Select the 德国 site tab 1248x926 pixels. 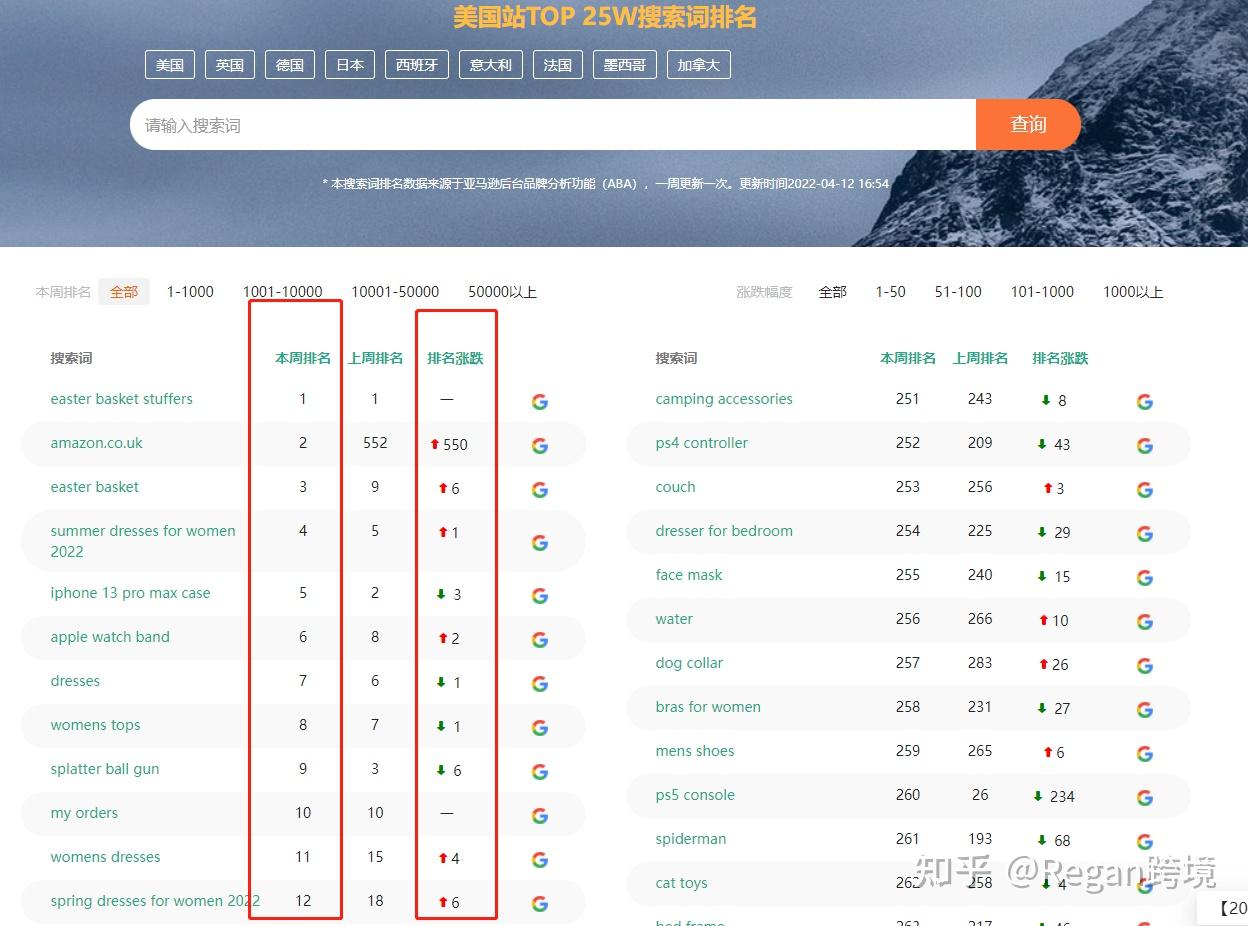(290, 65)
